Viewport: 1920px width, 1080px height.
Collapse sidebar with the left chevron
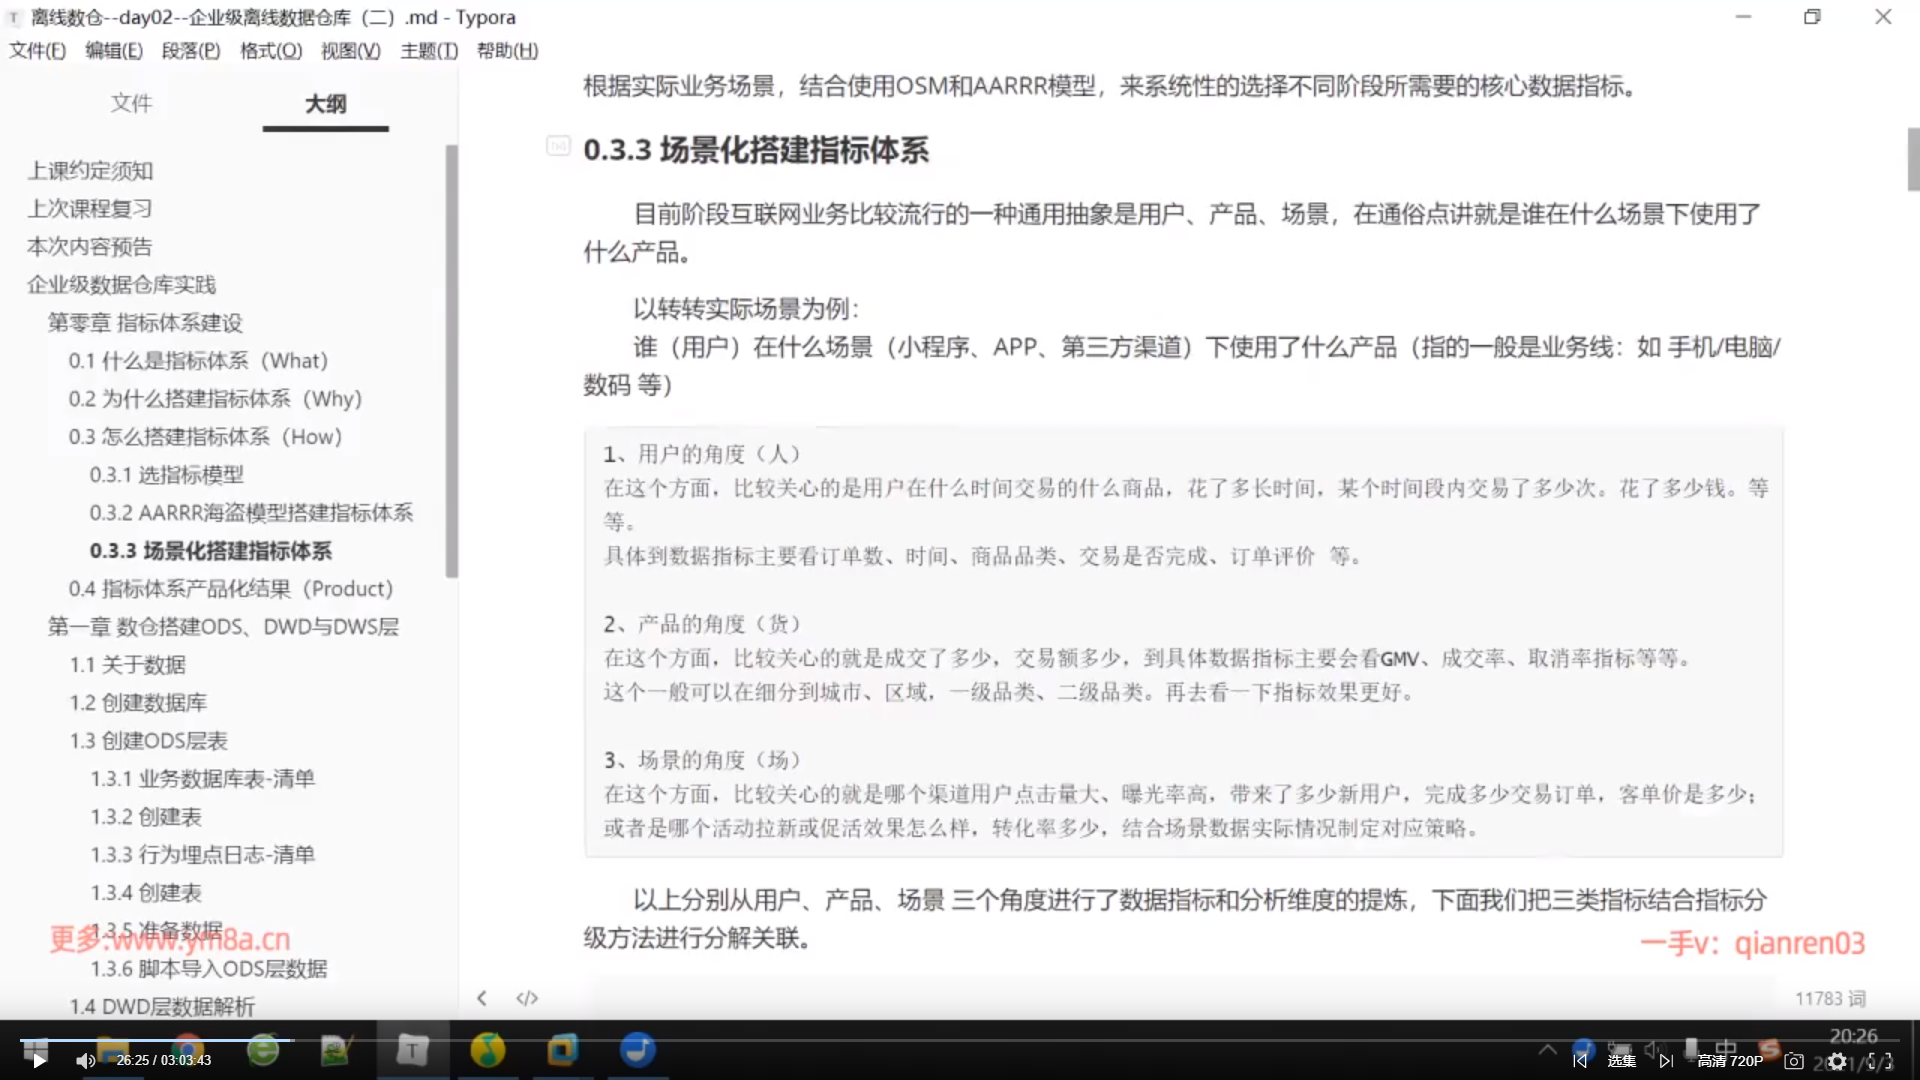(482, 998)
